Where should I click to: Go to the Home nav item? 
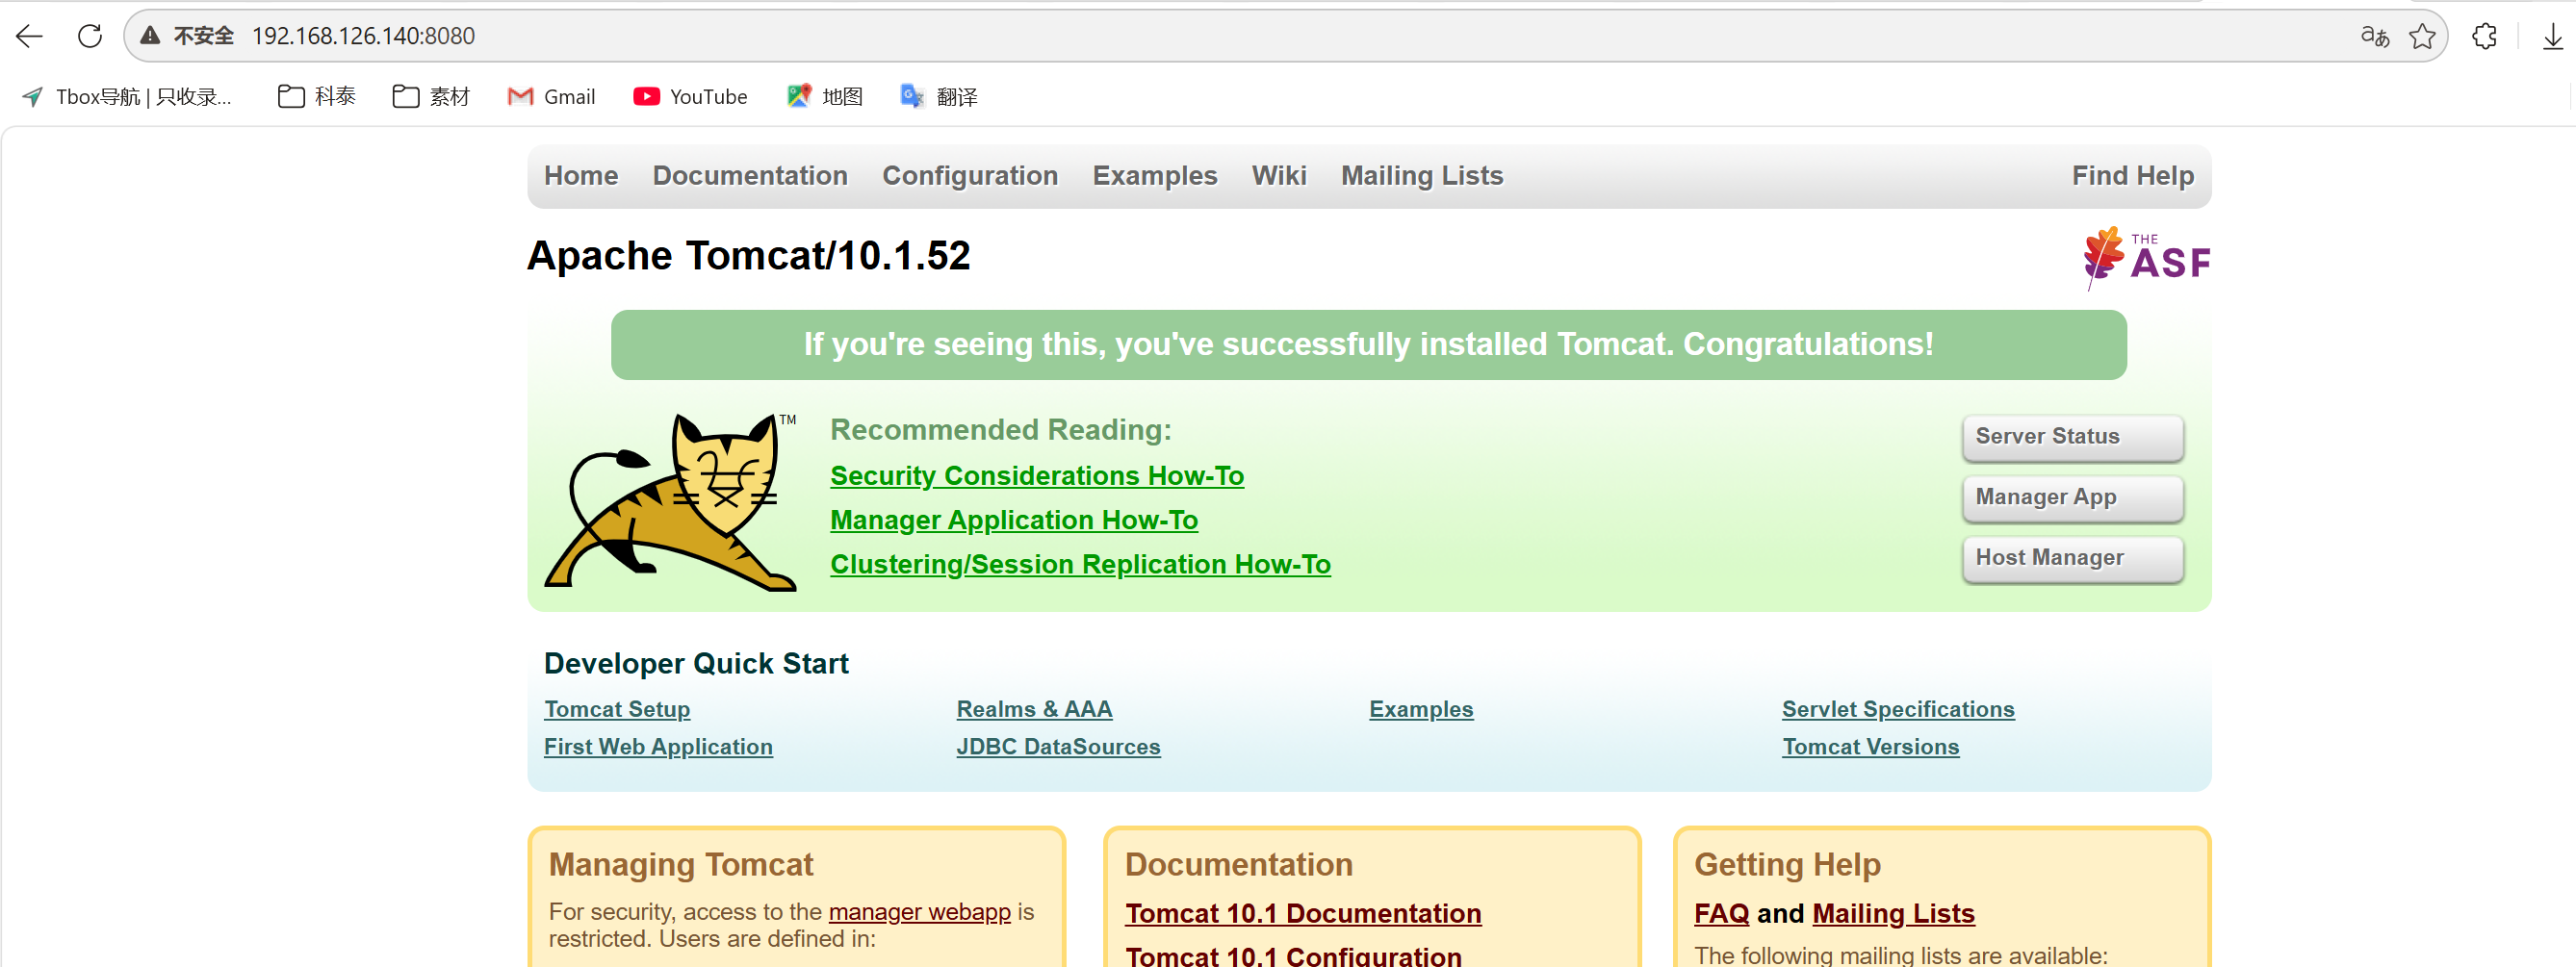[x=581, y=176]
